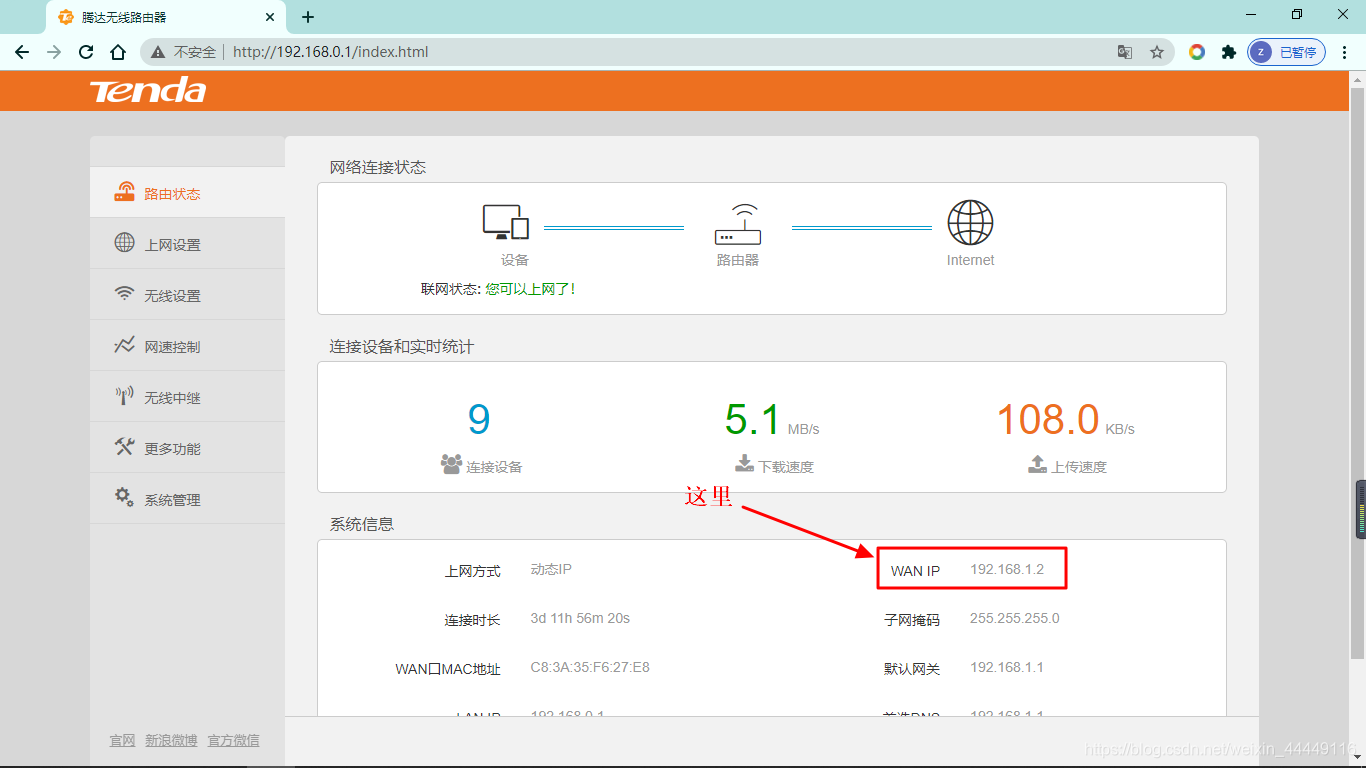Click the translate page icon
Viewport: 1366px width, 768px height.
(1125, 52)
